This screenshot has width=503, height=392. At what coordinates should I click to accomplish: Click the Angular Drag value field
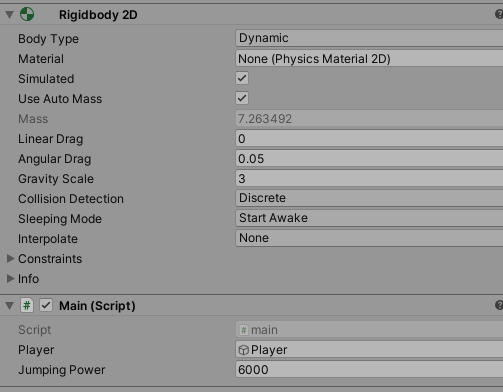(369, 159)
